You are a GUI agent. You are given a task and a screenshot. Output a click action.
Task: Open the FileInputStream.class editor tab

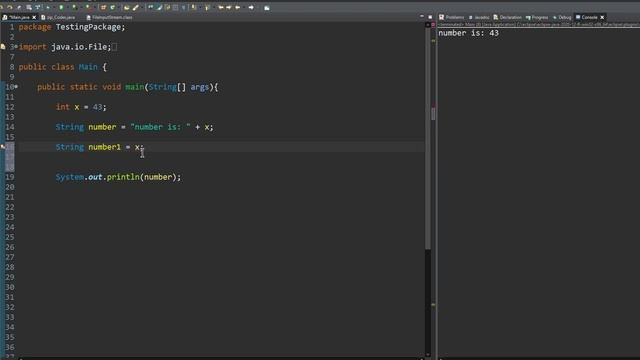pyautogui.click(x=109, y=17)
